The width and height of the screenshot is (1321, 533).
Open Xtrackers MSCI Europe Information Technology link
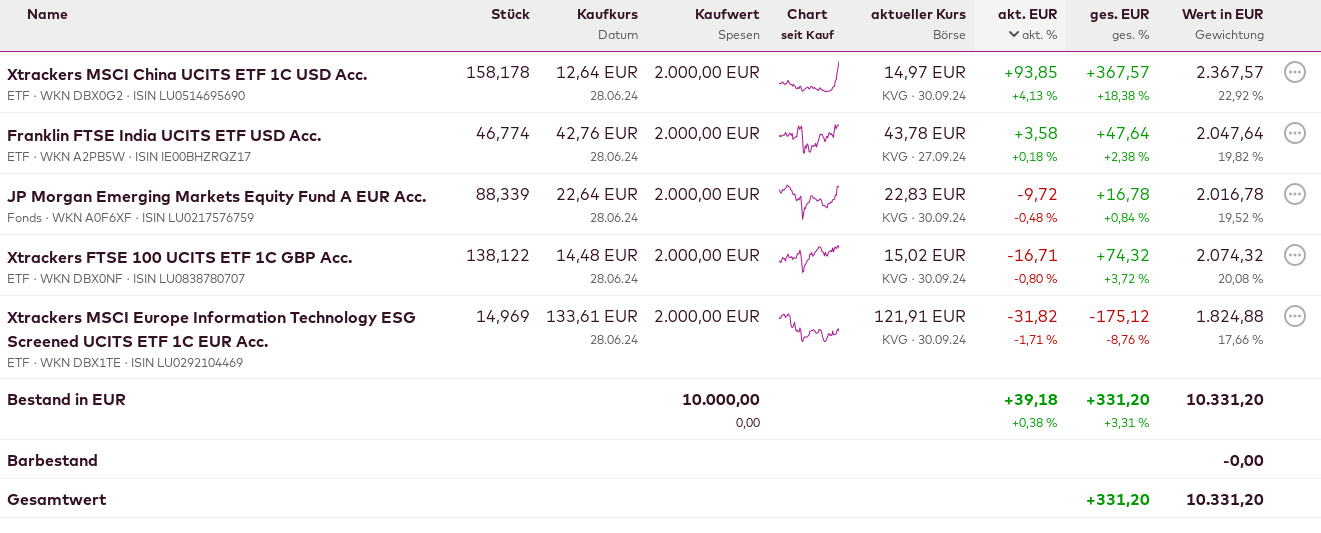[211, 318]
